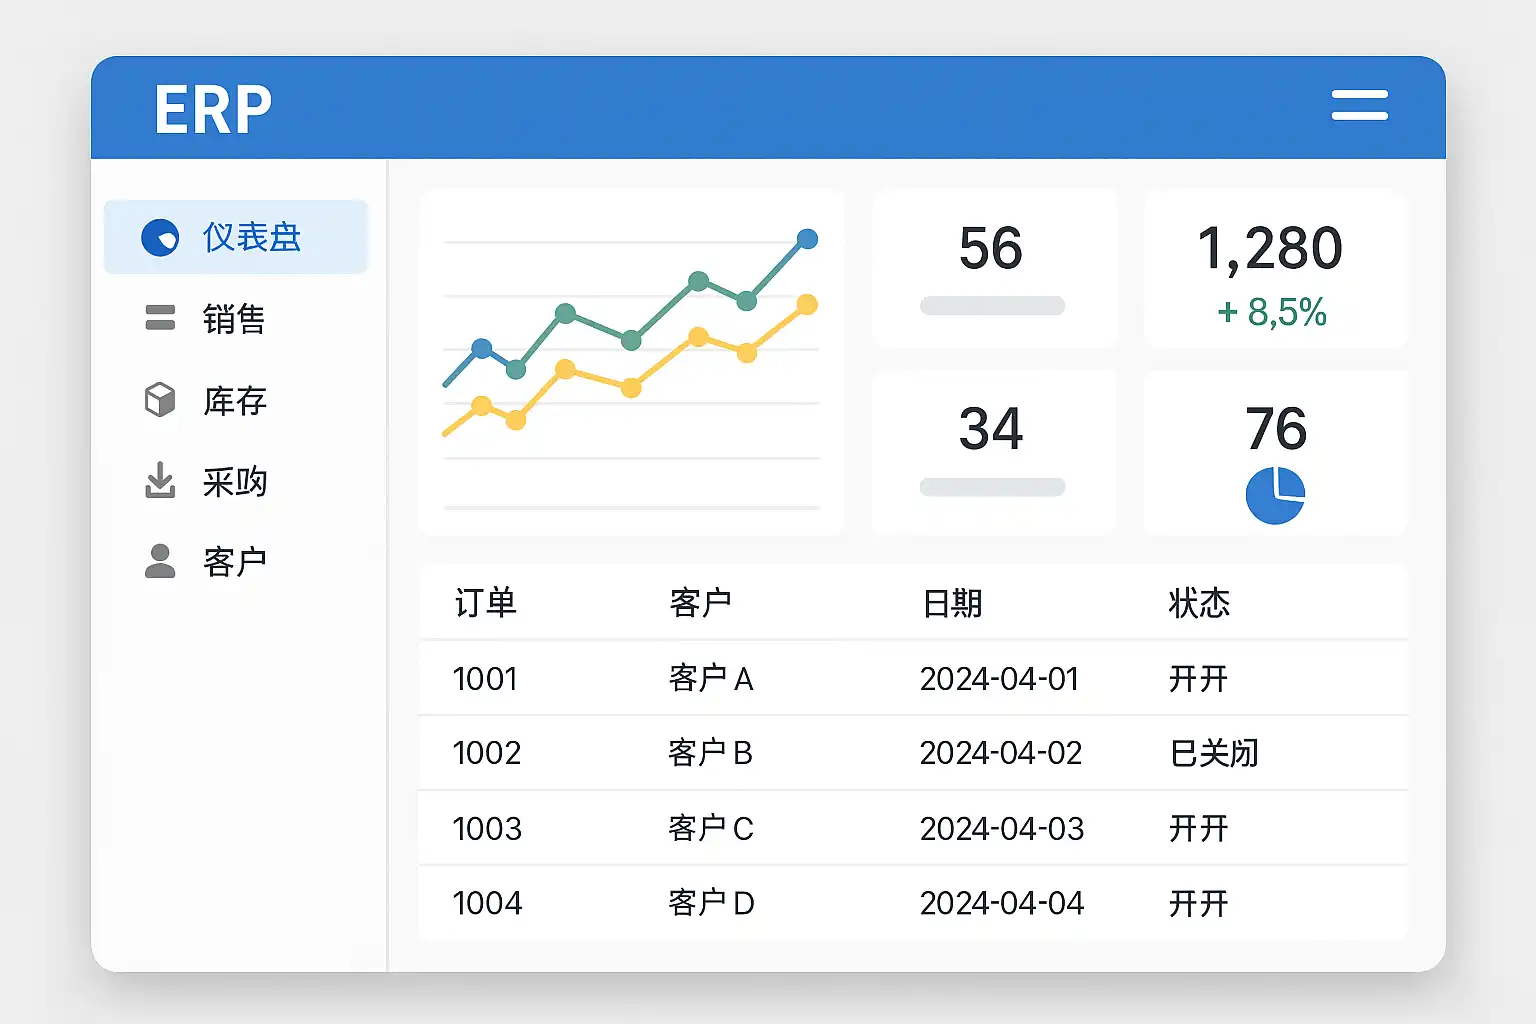Click the 客户 person icon
This screenshot has height=1024, width=1536.
pyautogui.click(x=160, y=561)
